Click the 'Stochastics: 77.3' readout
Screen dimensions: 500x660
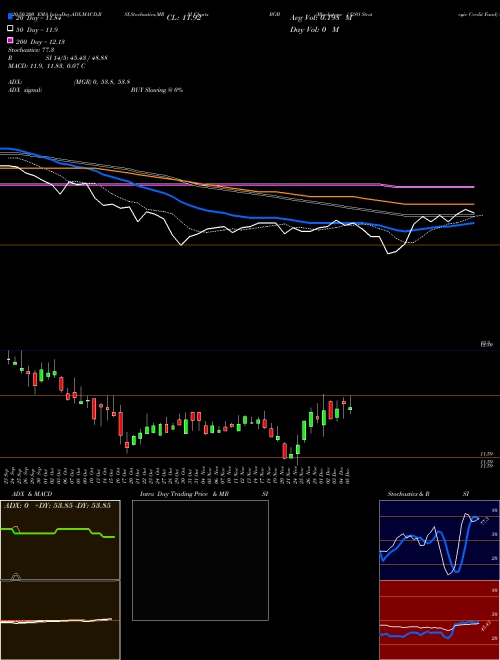pyautogui.click(x=31, y=50)
